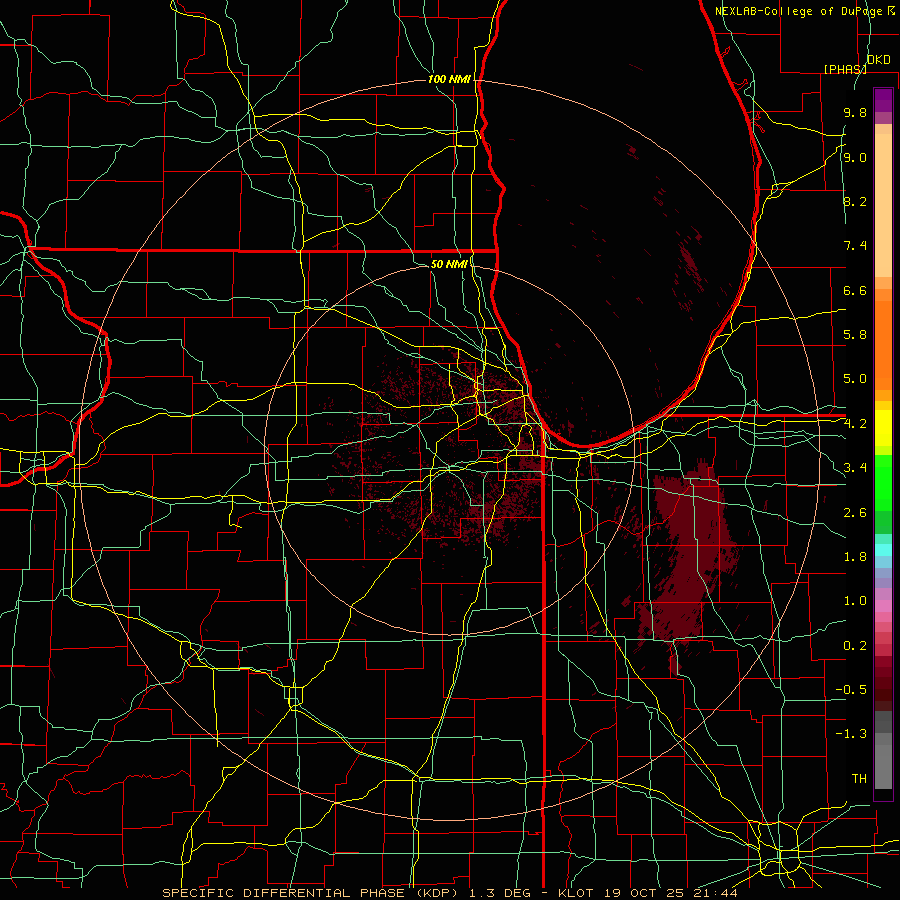
Task: Click the TH threshold label
Action: [x=859, y=779]
